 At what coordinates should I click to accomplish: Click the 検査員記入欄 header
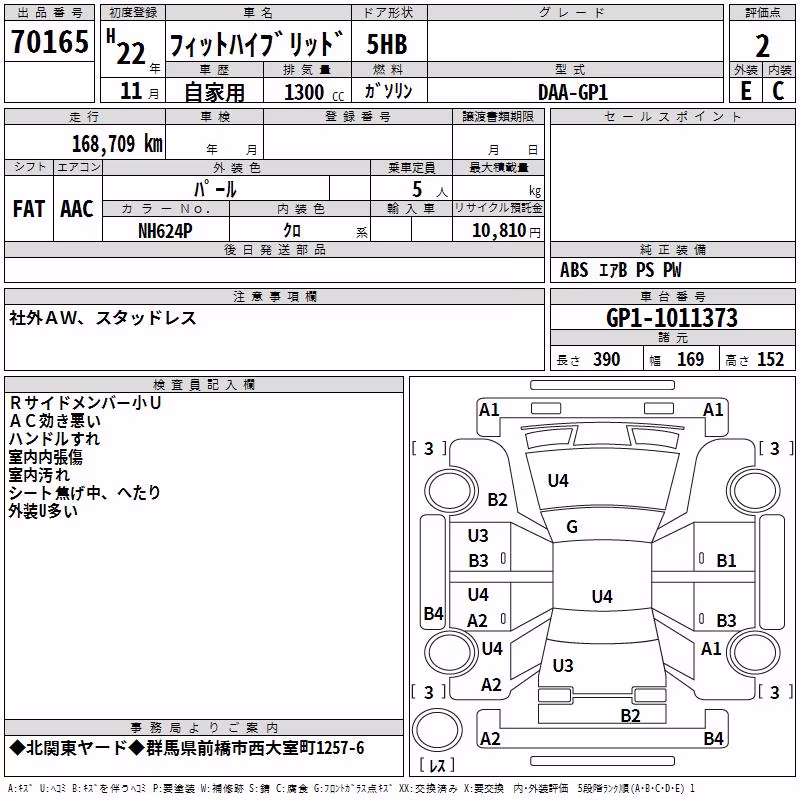[x=204, y=385]
